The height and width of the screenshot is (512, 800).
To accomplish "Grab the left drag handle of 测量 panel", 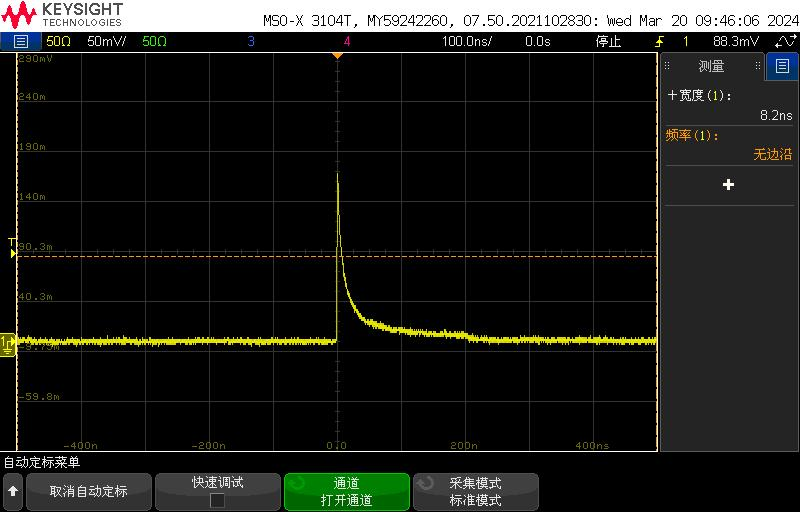I will pos(667,66).
